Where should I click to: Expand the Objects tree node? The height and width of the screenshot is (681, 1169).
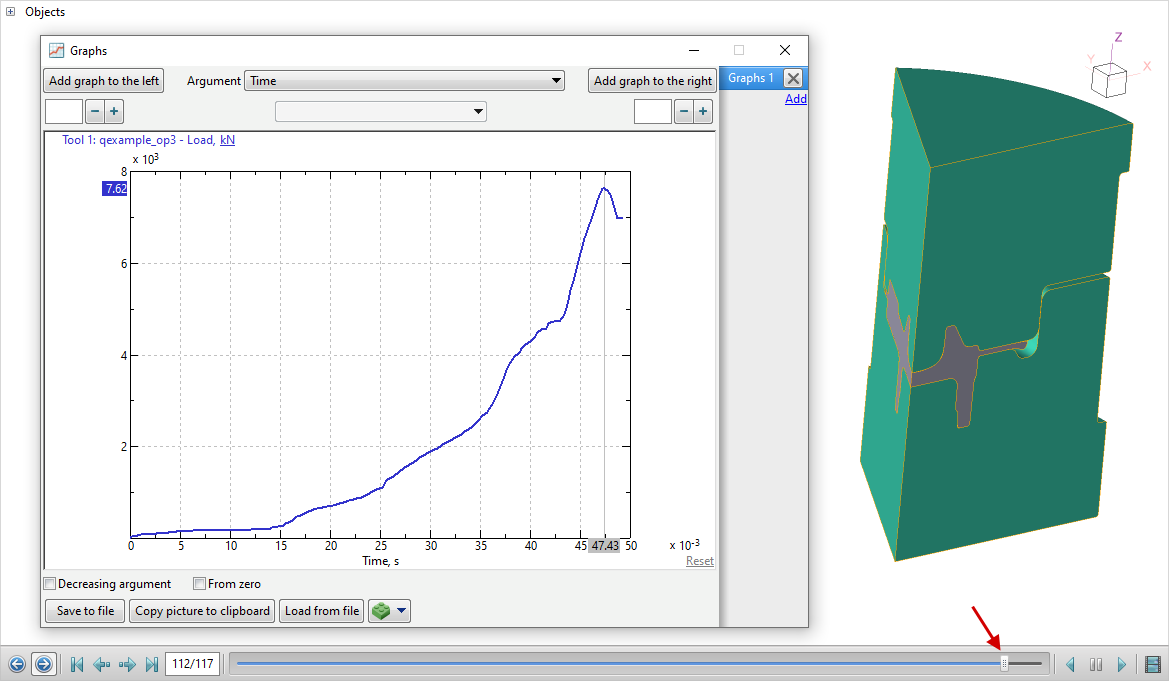(x=10, y=12)
